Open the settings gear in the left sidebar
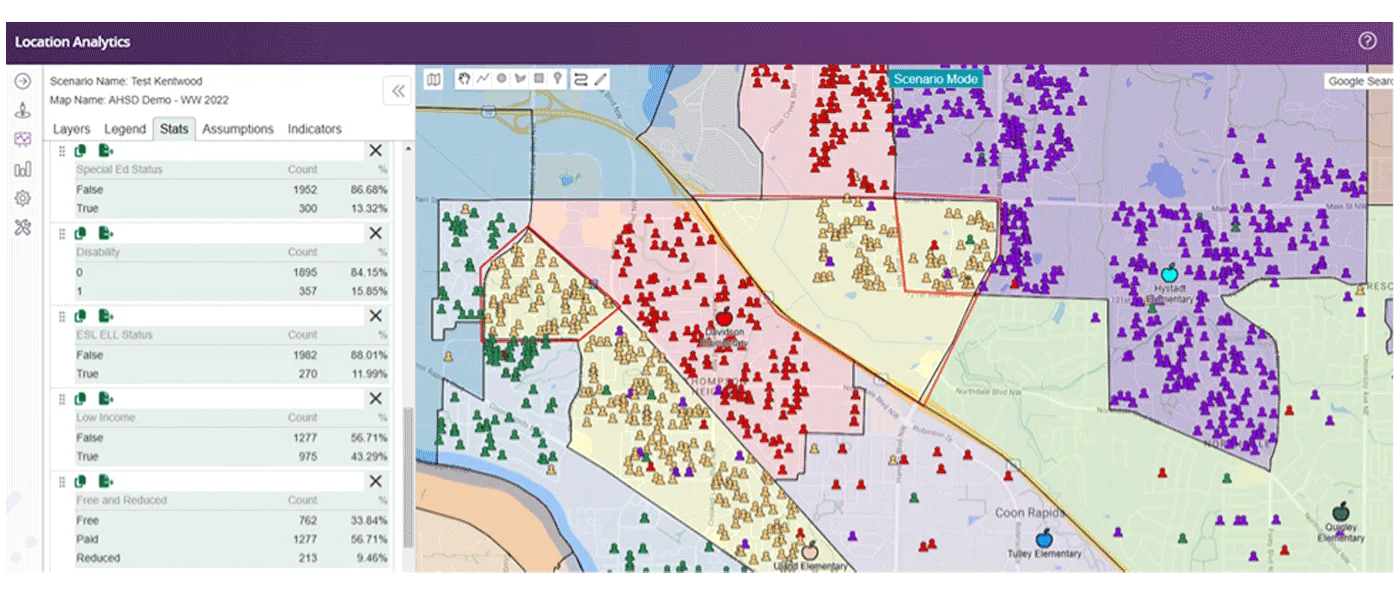1400x600 pixels. (22, 198)
